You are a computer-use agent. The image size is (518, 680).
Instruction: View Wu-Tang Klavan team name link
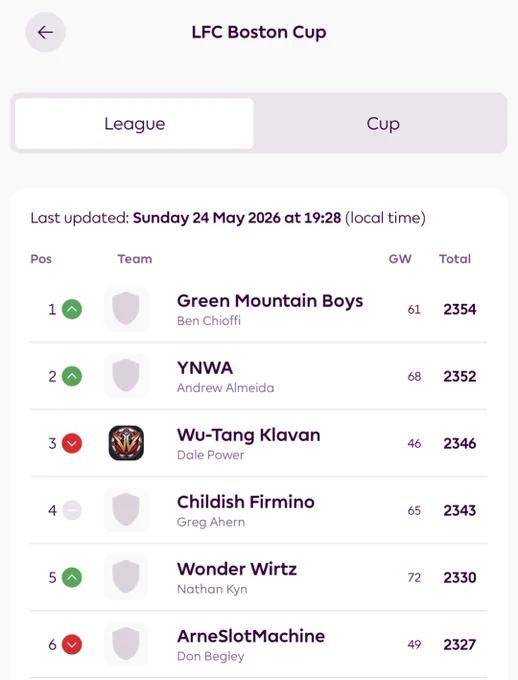click(249, 435)
